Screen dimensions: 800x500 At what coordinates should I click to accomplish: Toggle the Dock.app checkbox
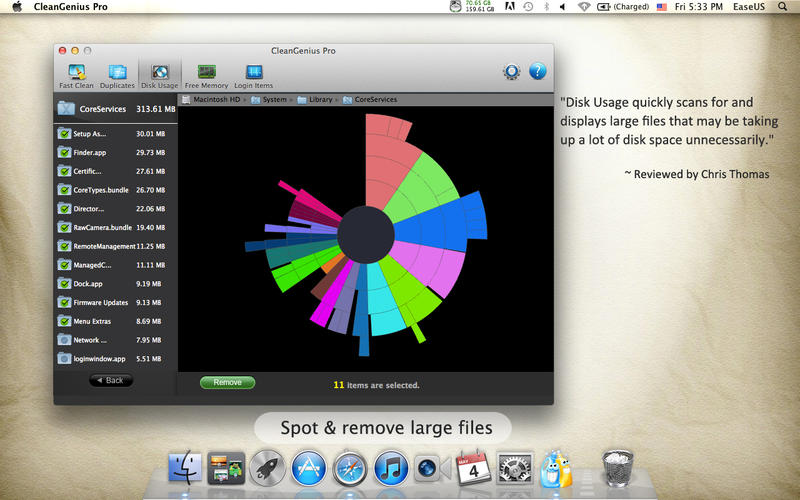(64, 284)
